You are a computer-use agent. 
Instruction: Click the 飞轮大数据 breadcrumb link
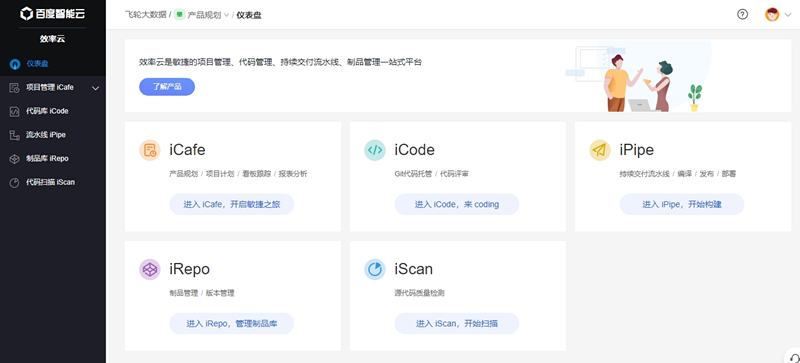click(x=145, y=15)
